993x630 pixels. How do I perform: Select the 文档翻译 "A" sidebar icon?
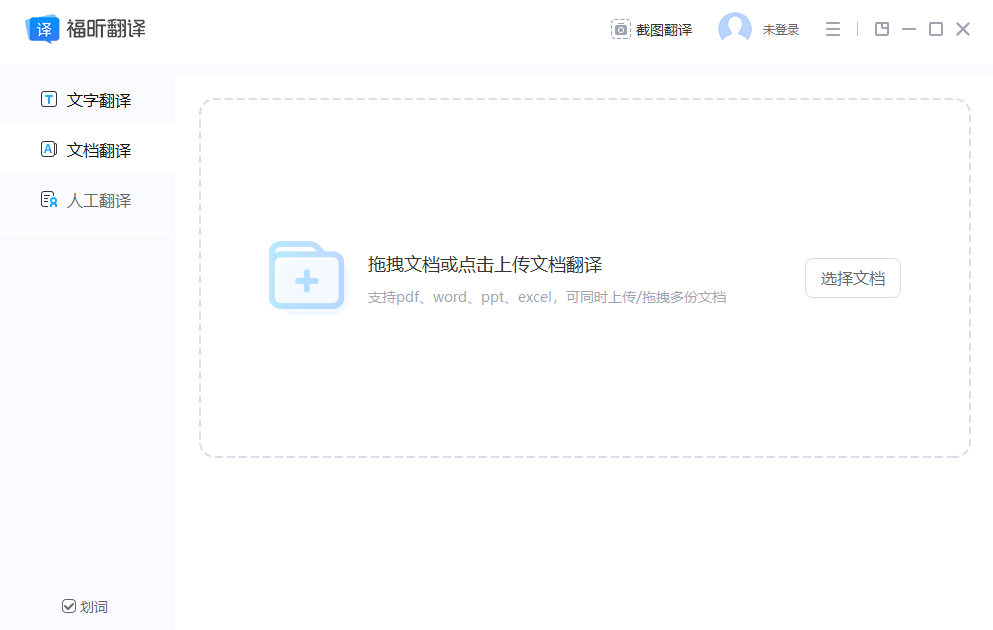pyautogui.click(x=47, y=149)
